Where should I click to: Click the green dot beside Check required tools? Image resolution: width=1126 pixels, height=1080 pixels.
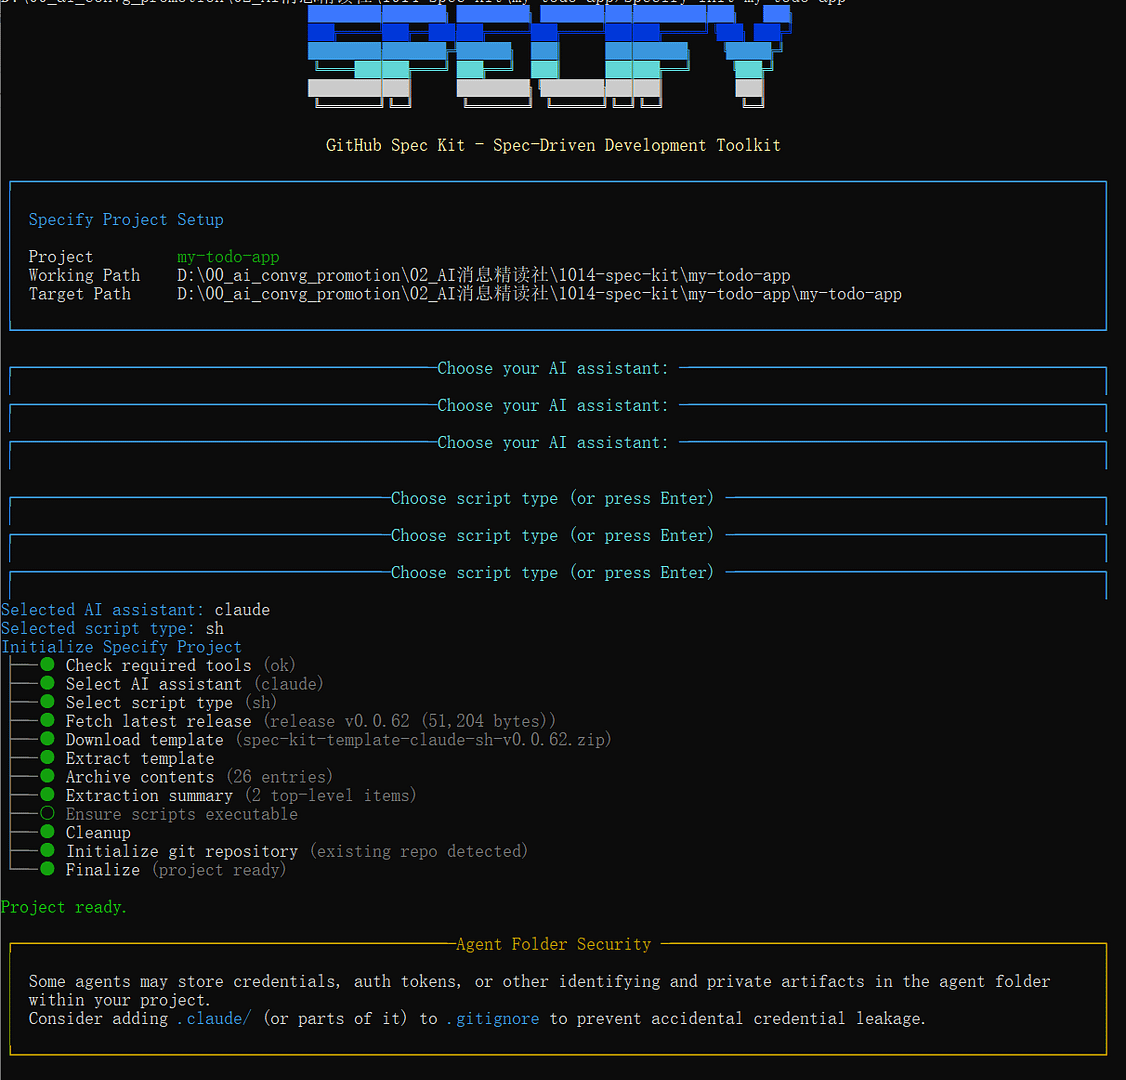coord(47,665)
